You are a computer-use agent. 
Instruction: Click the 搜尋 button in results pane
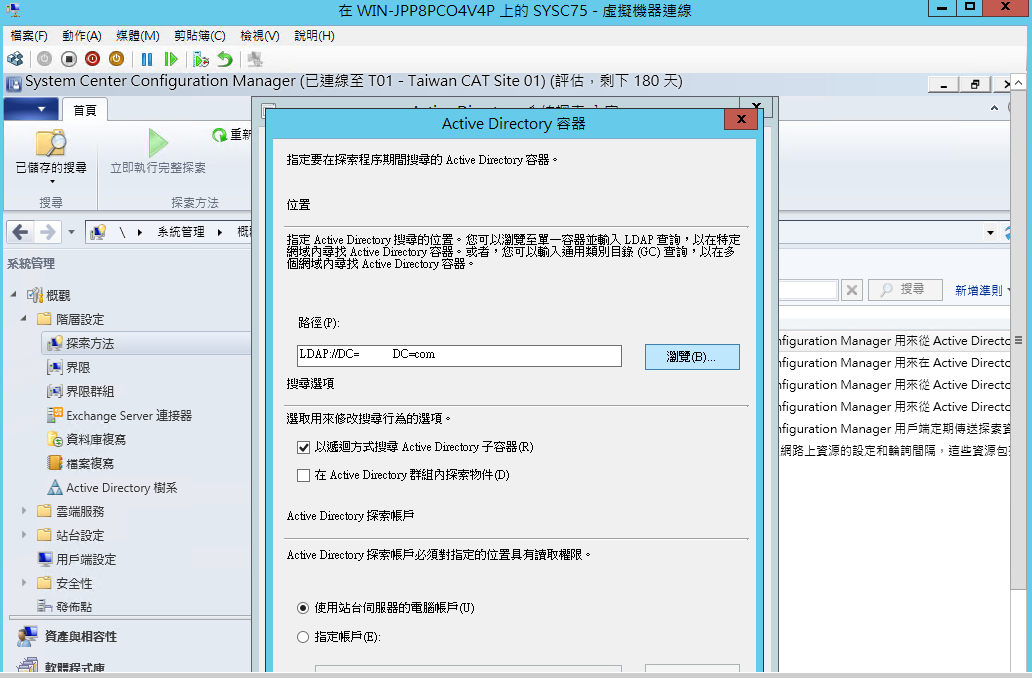click(905, 289)
